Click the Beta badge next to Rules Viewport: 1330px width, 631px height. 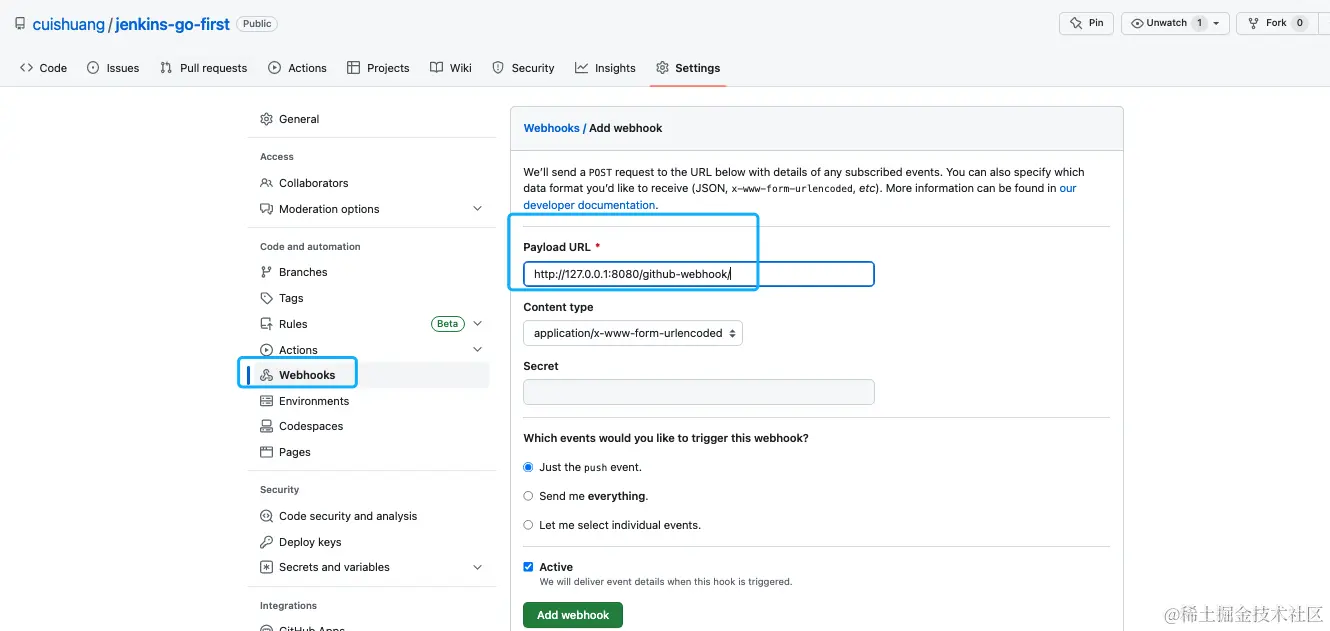[447, 324]
